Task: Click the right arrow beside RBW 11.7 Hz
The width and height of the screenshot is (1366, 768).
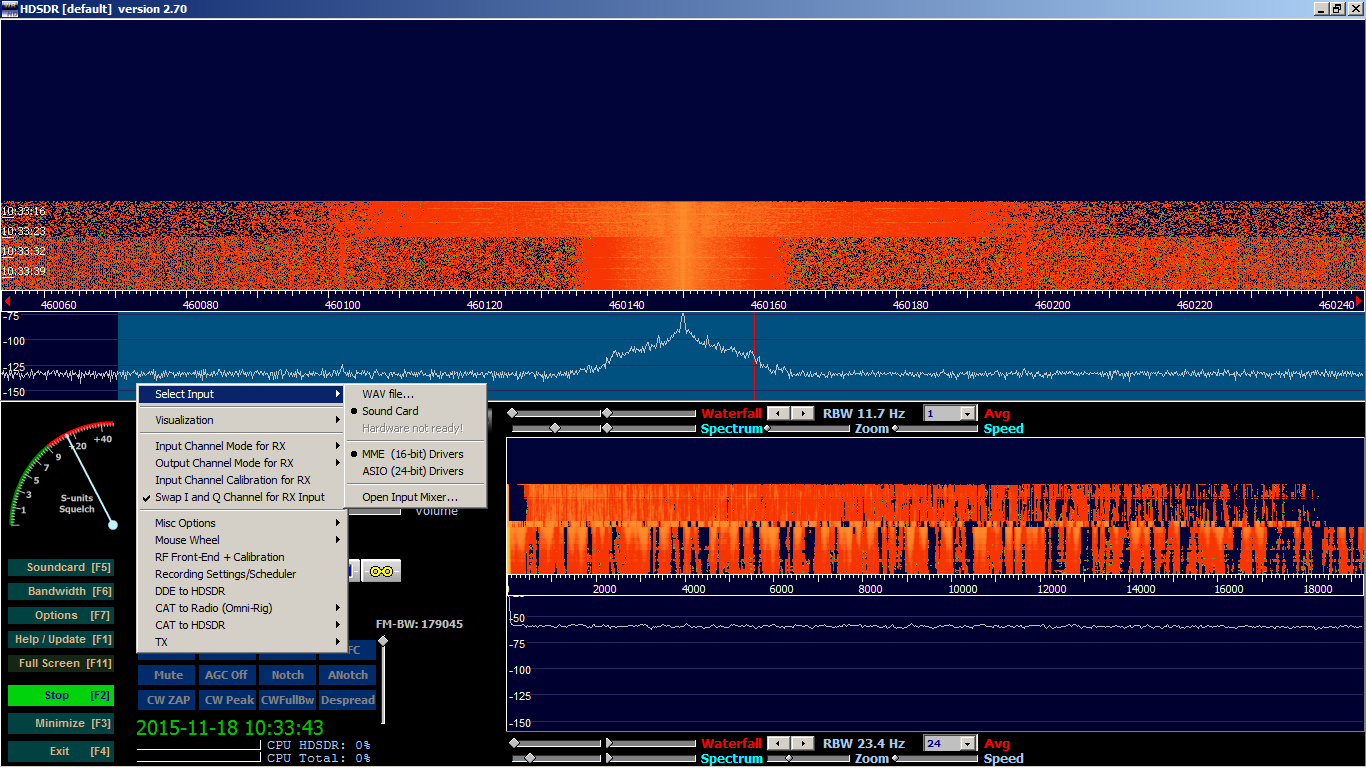Action: (802, 413)
